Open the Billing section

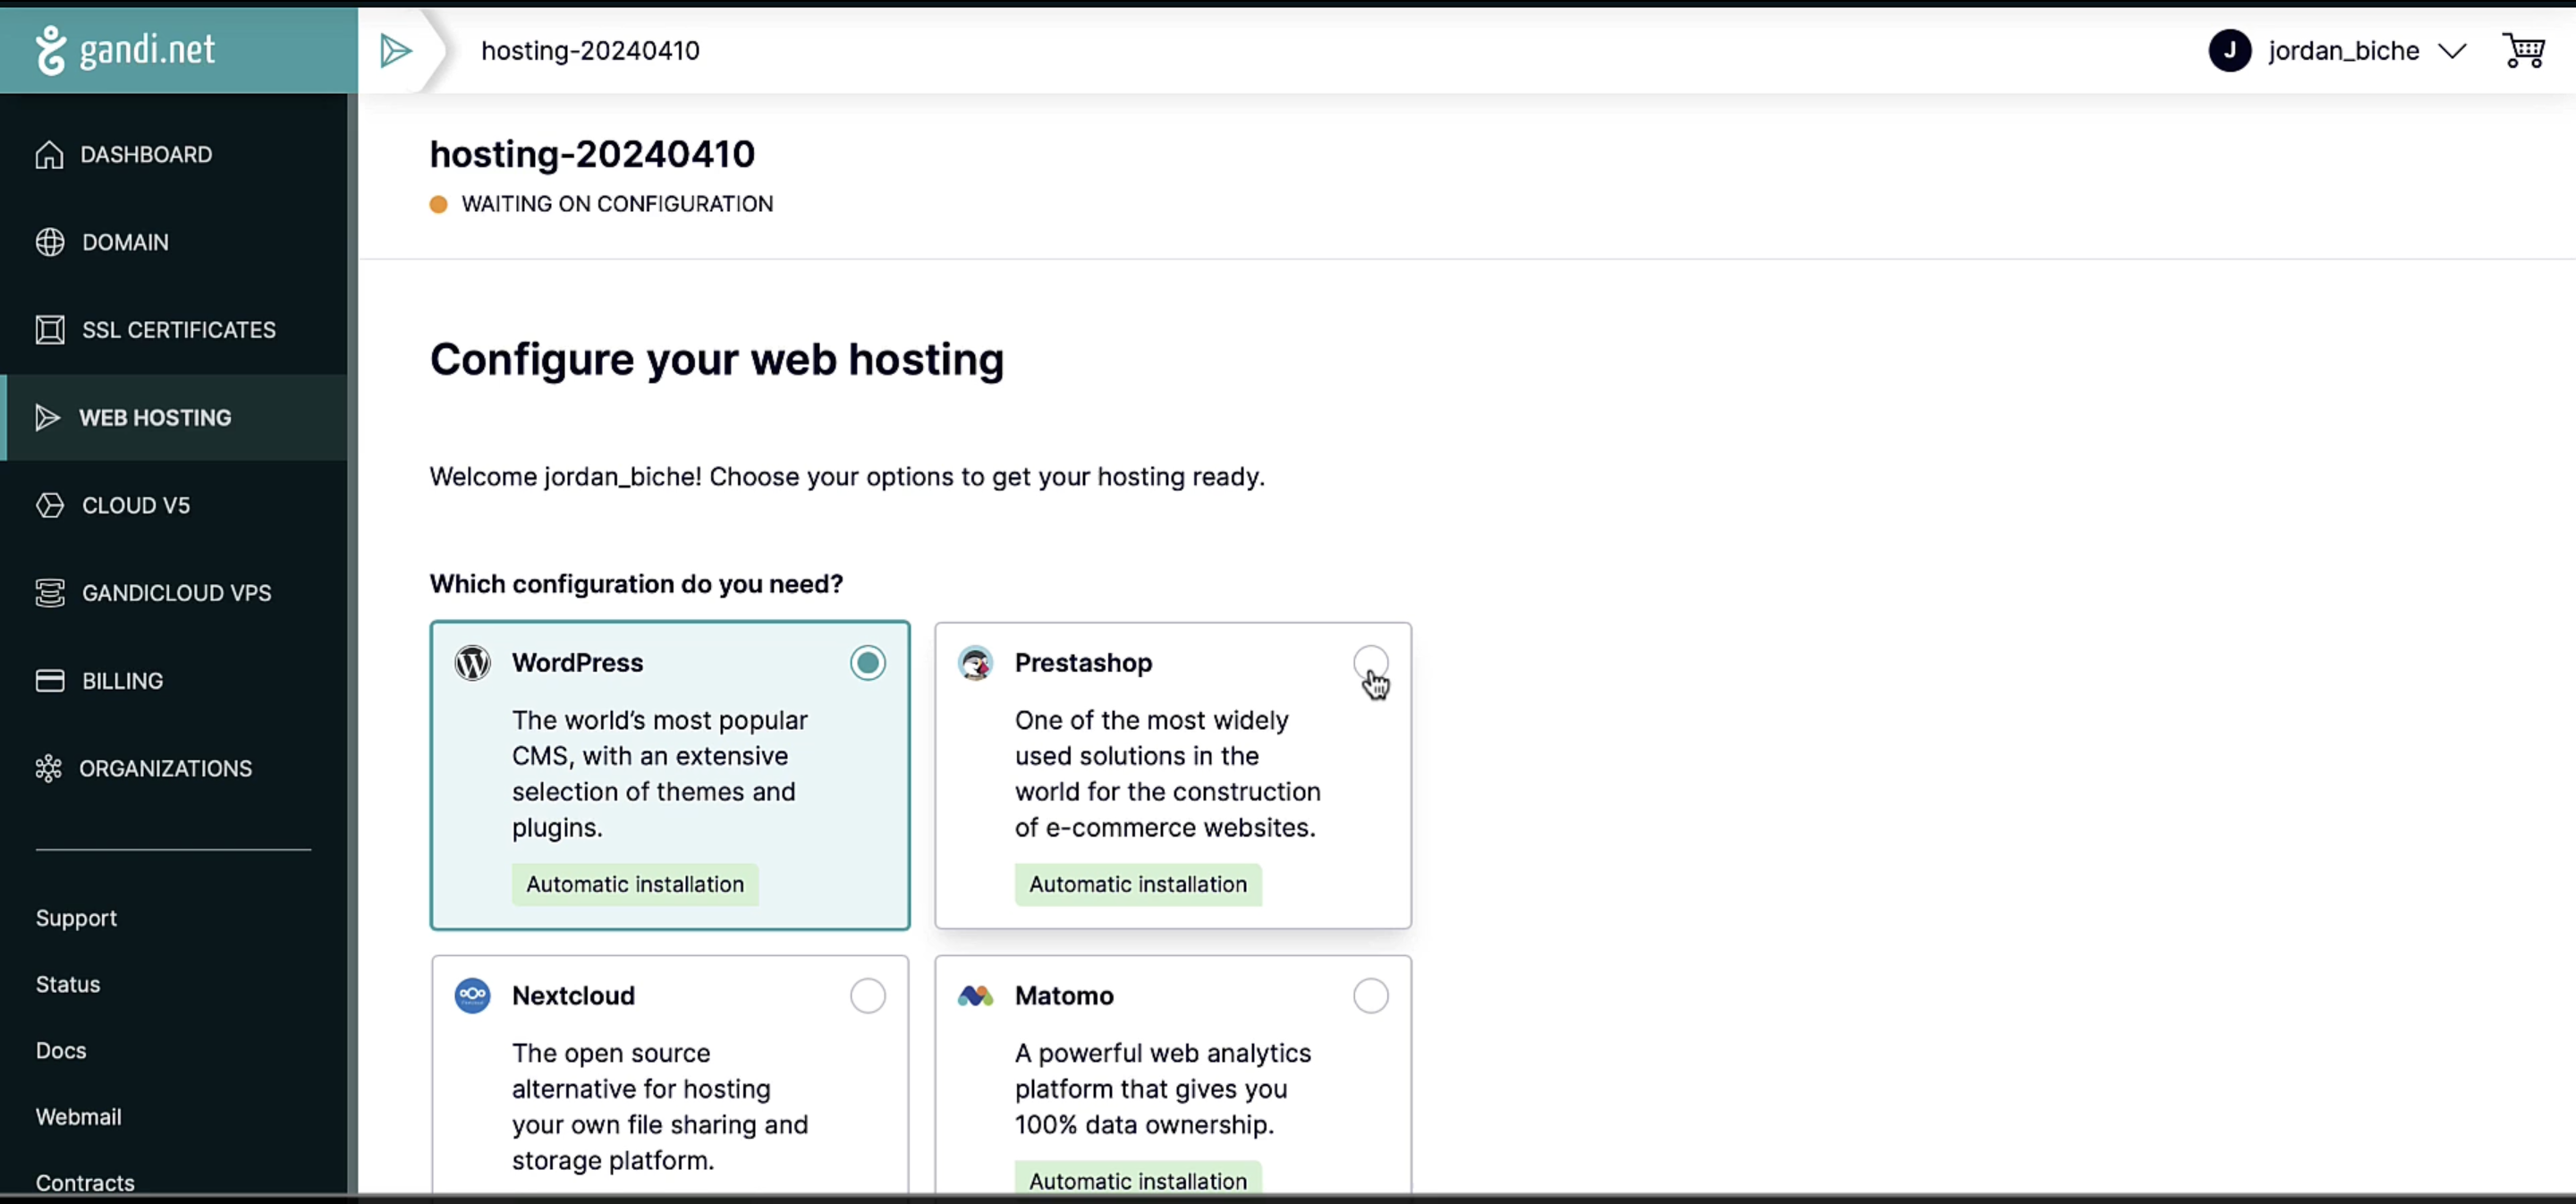click(x=174, y=681)
